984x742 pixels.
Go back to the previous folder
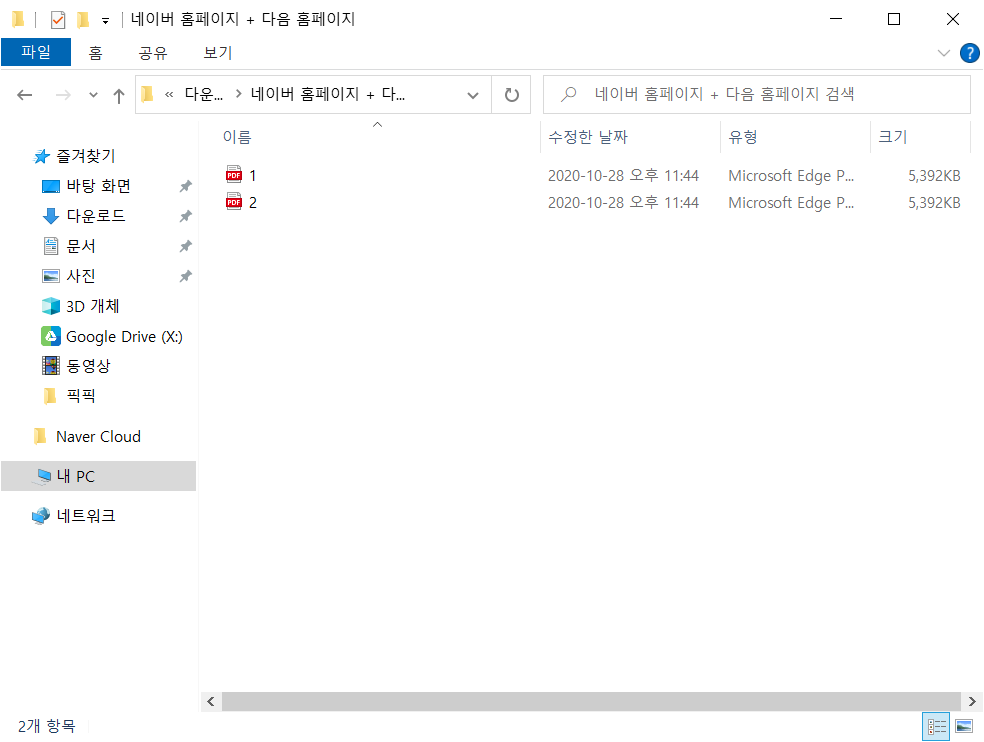pos(24,94)
